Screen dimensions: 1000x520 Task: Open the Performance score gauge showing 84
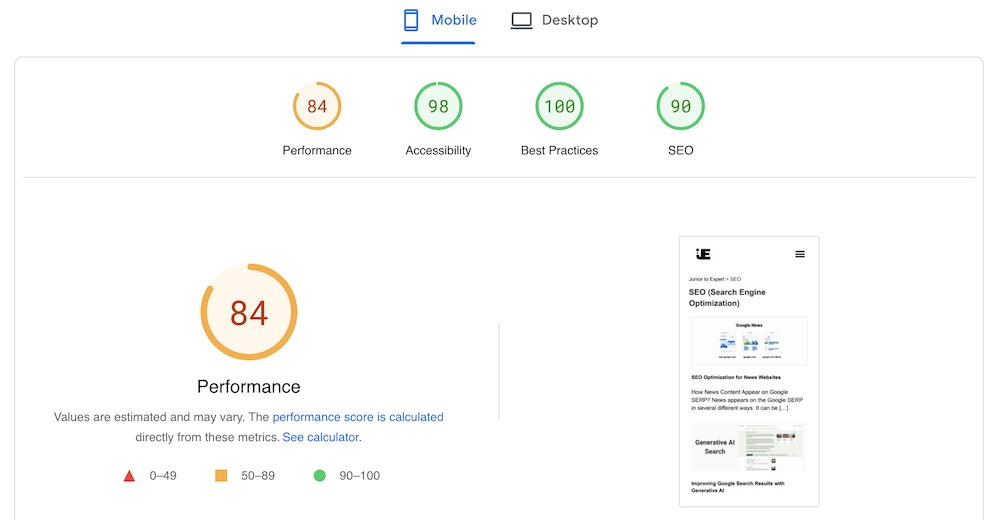click(317, 106)
